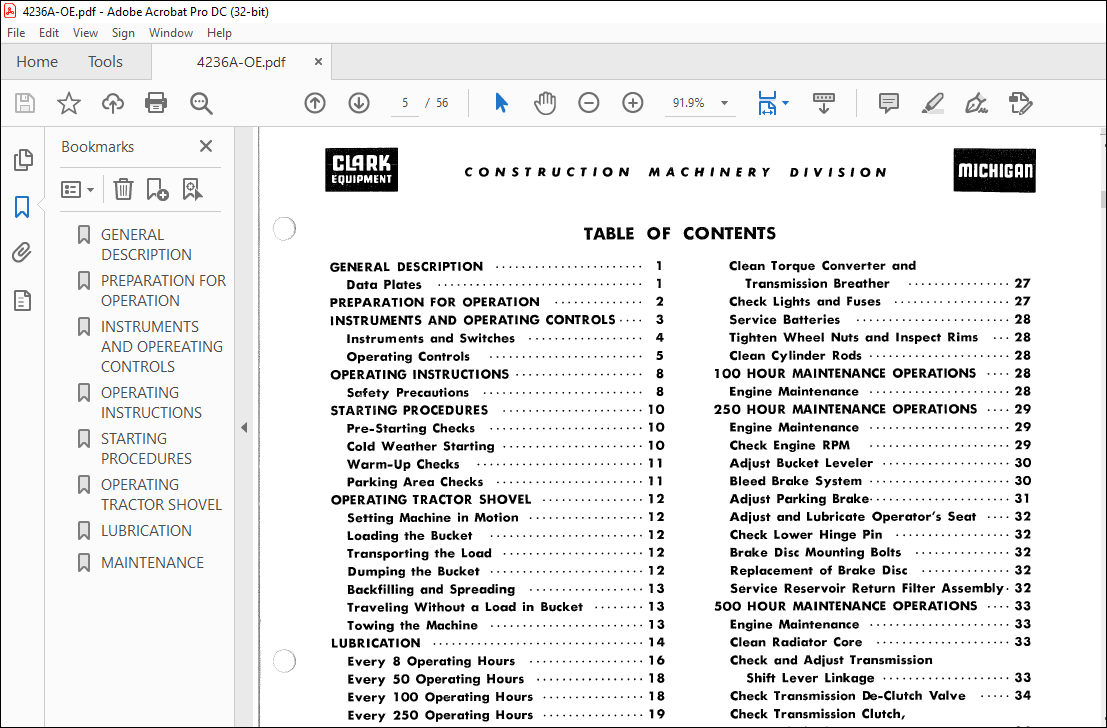The image size is (1107, 728).
Task: Select the 4236A-OE.pdf document tab
Action: [x=241, y=62]
